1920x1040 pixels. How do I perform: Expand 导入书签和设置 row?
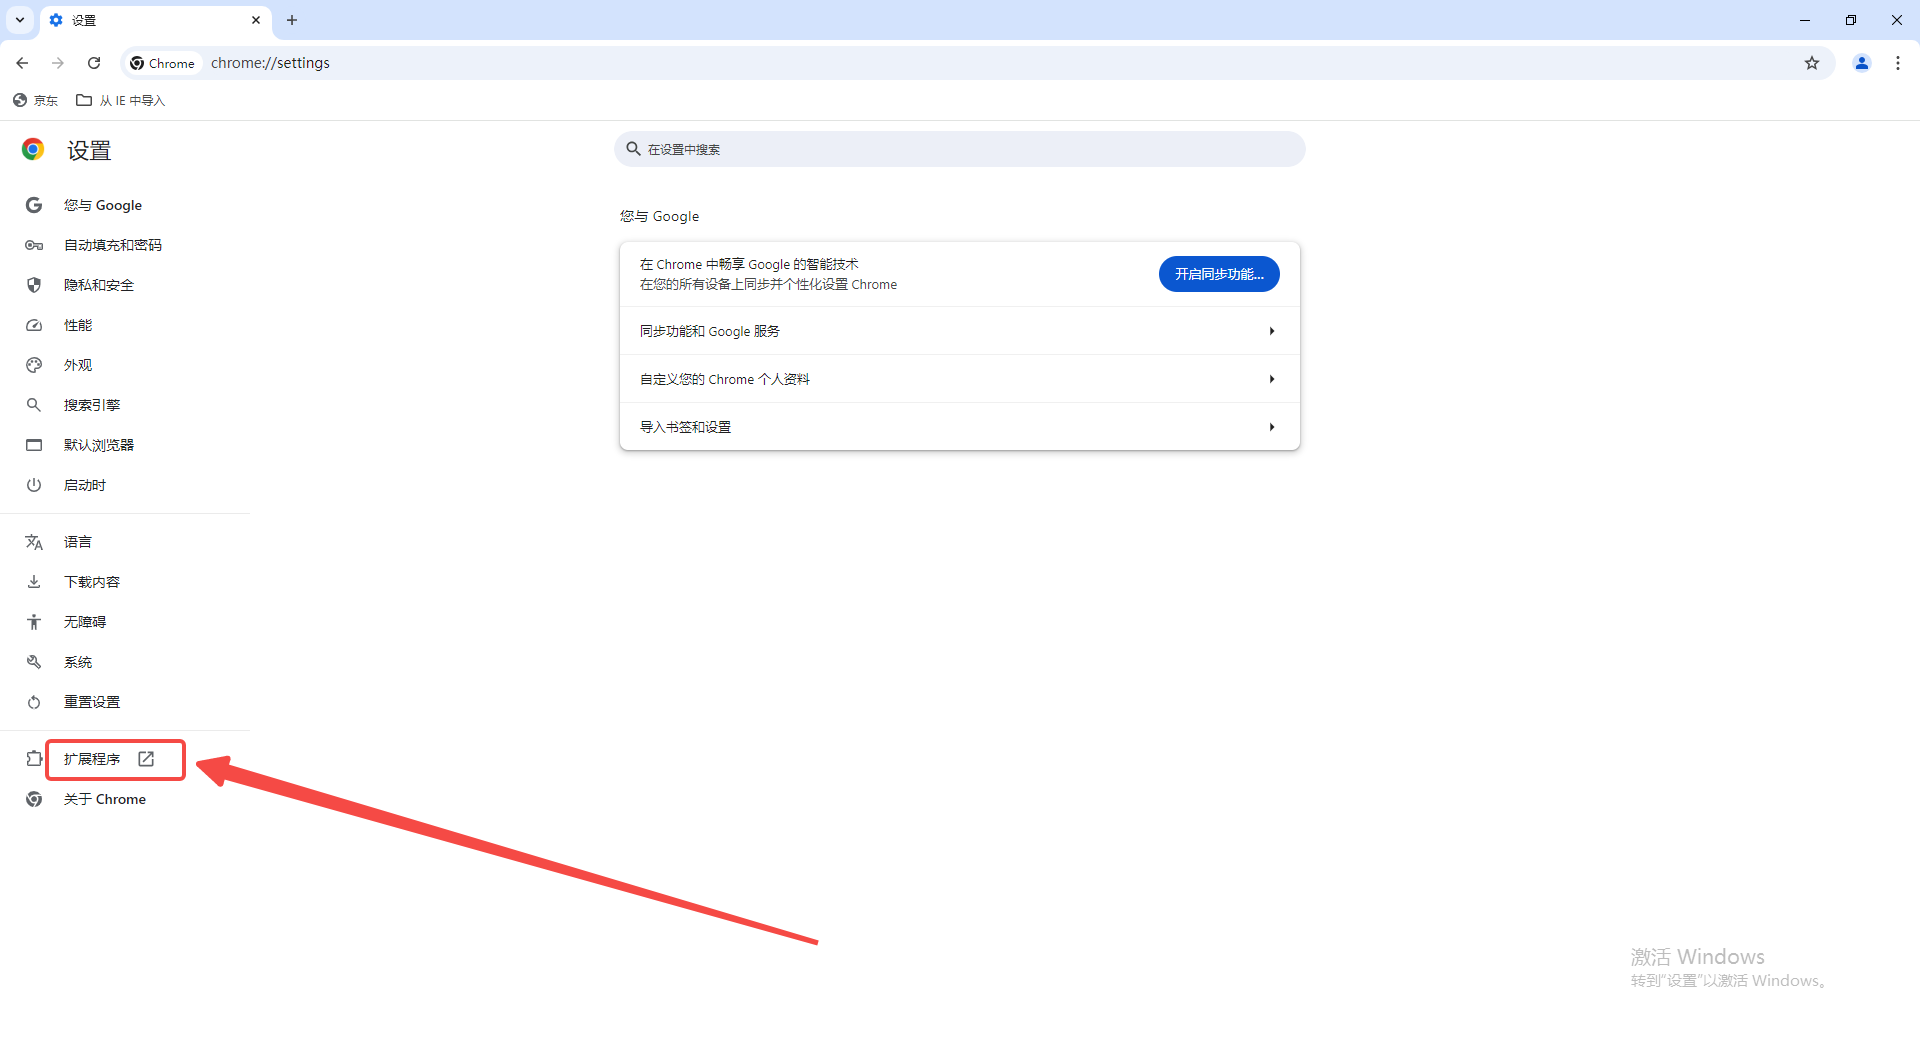(x=960, y=427)
